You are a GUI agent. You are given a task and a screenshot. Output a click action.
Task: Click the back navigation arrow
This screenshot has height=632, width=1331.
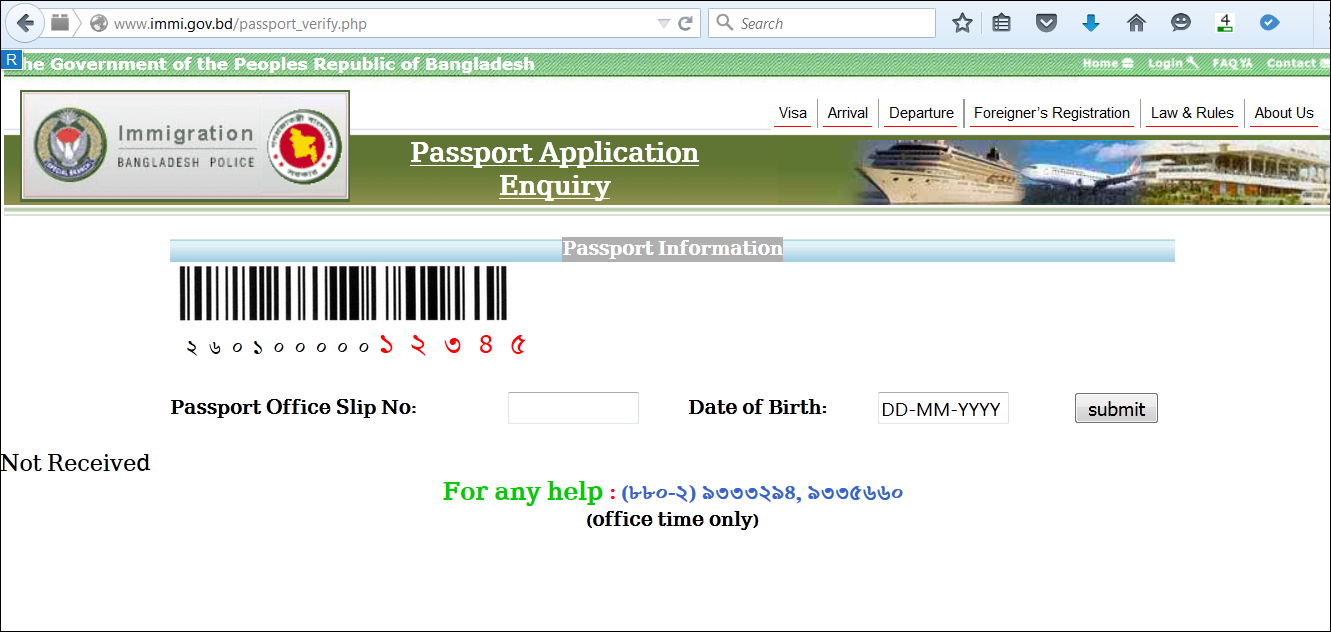click(x=25, y=22)
